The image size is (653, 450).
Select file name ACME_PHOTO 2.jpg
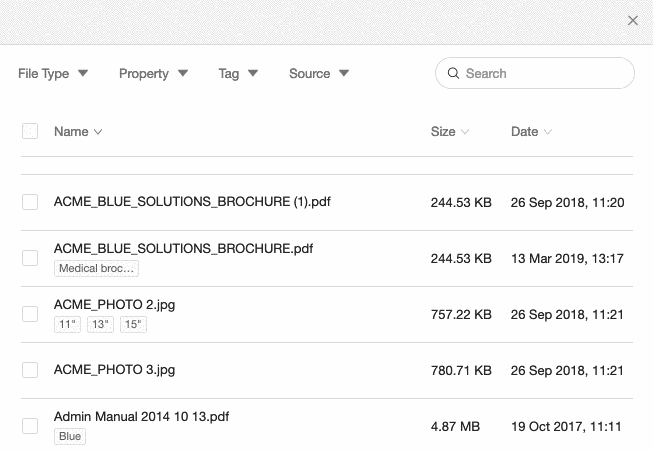coord(115,305)
